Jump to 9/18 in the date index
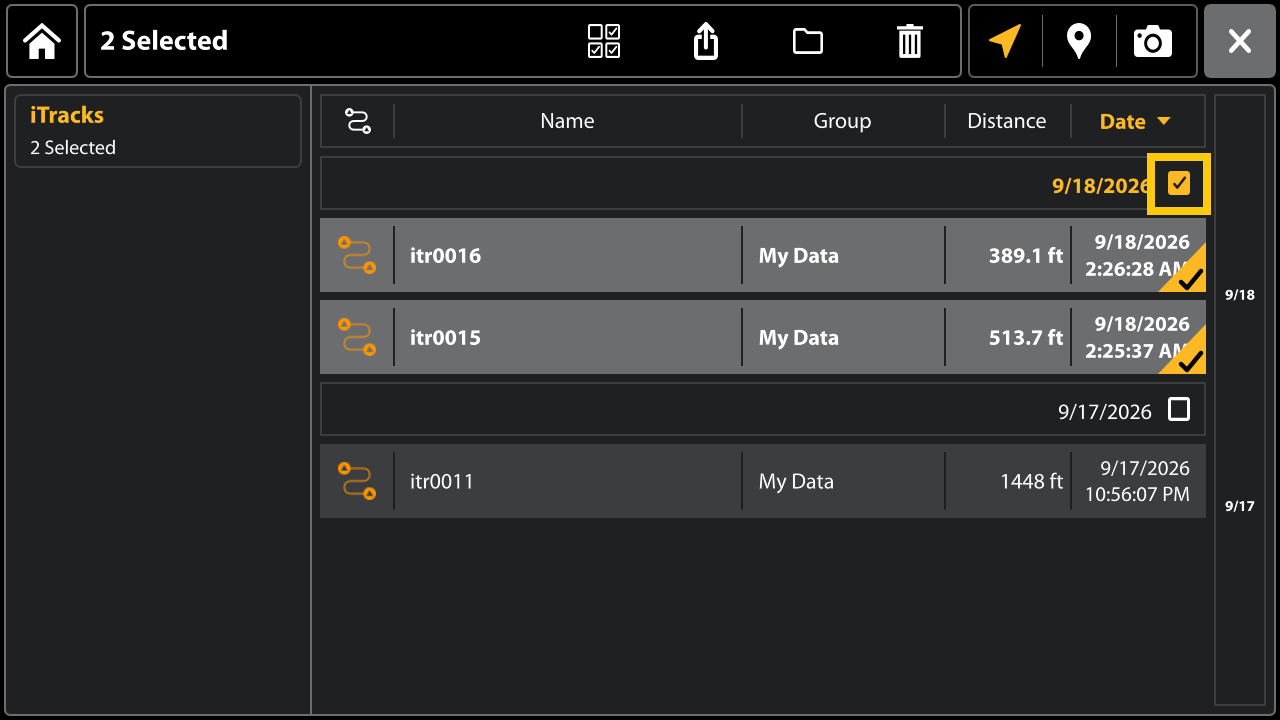1280x720 pixels. pyautogui.click(x=1240, y=295)
